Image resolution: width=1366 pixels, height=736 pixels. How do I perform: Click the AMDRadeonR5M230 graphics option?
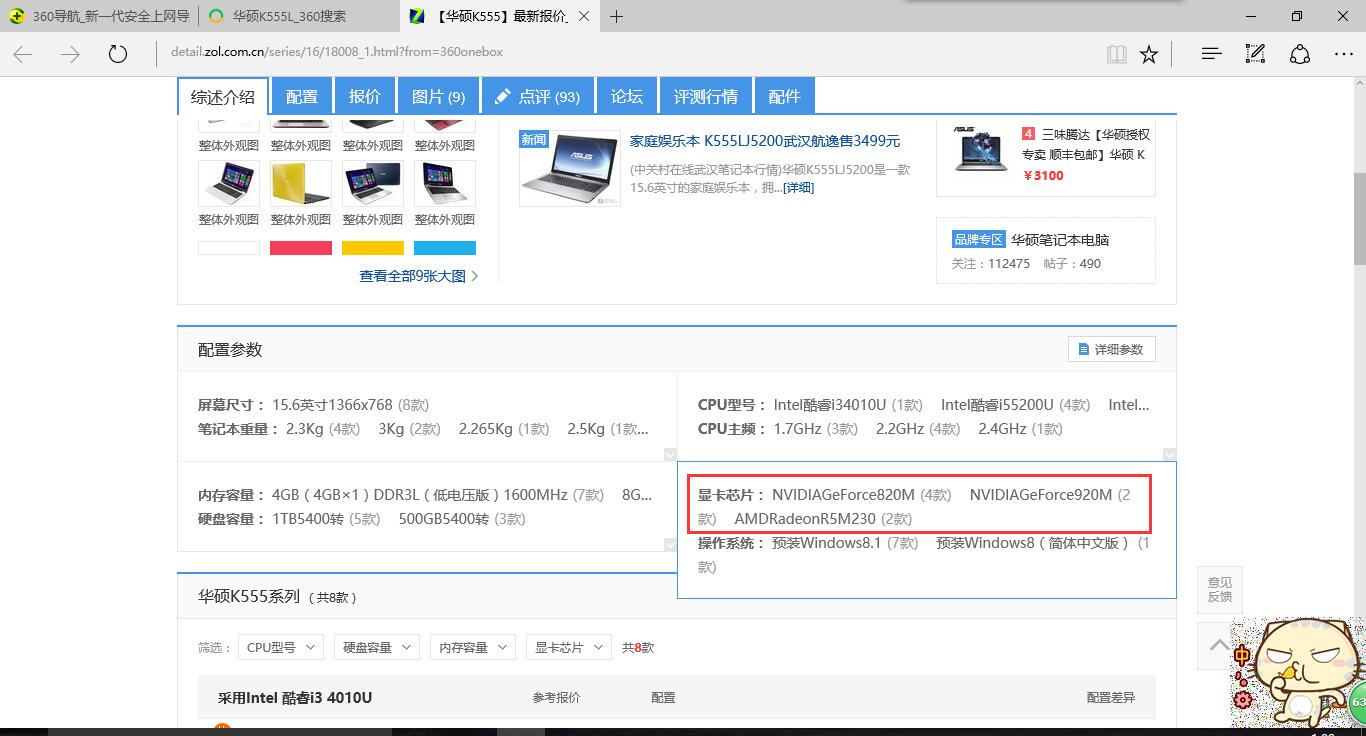(805, 519)
